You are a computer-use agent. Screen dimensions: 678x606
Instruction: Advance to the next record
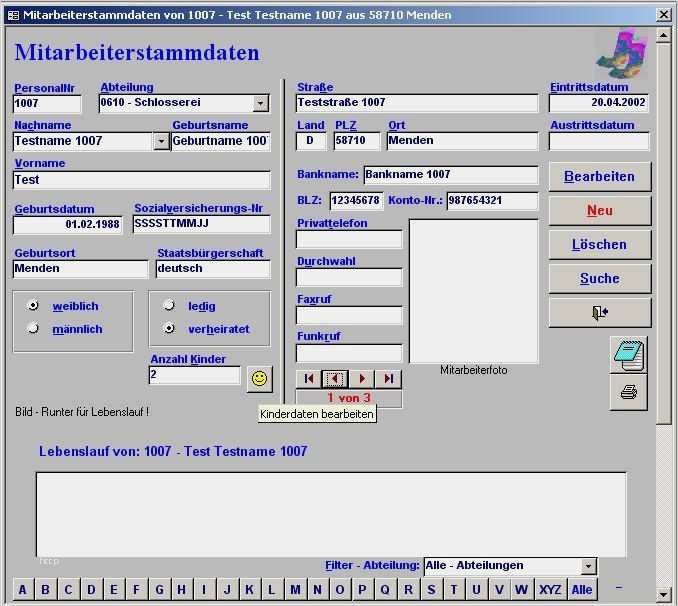coord(362,379)
